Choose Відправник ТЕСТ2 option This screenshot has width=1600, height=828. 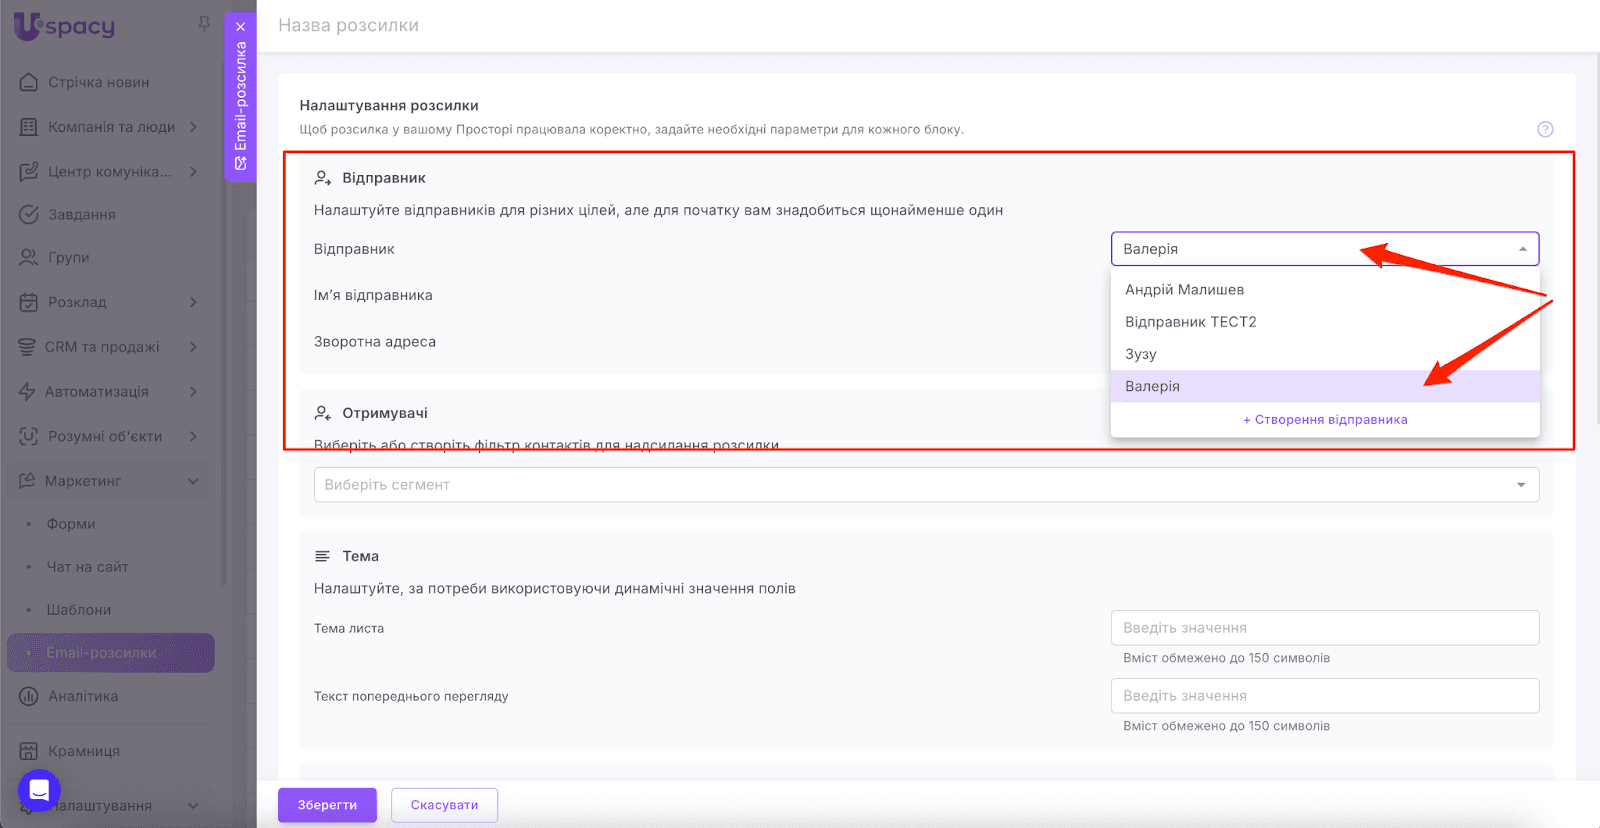pyautogui.click(x=1190, y=322)
